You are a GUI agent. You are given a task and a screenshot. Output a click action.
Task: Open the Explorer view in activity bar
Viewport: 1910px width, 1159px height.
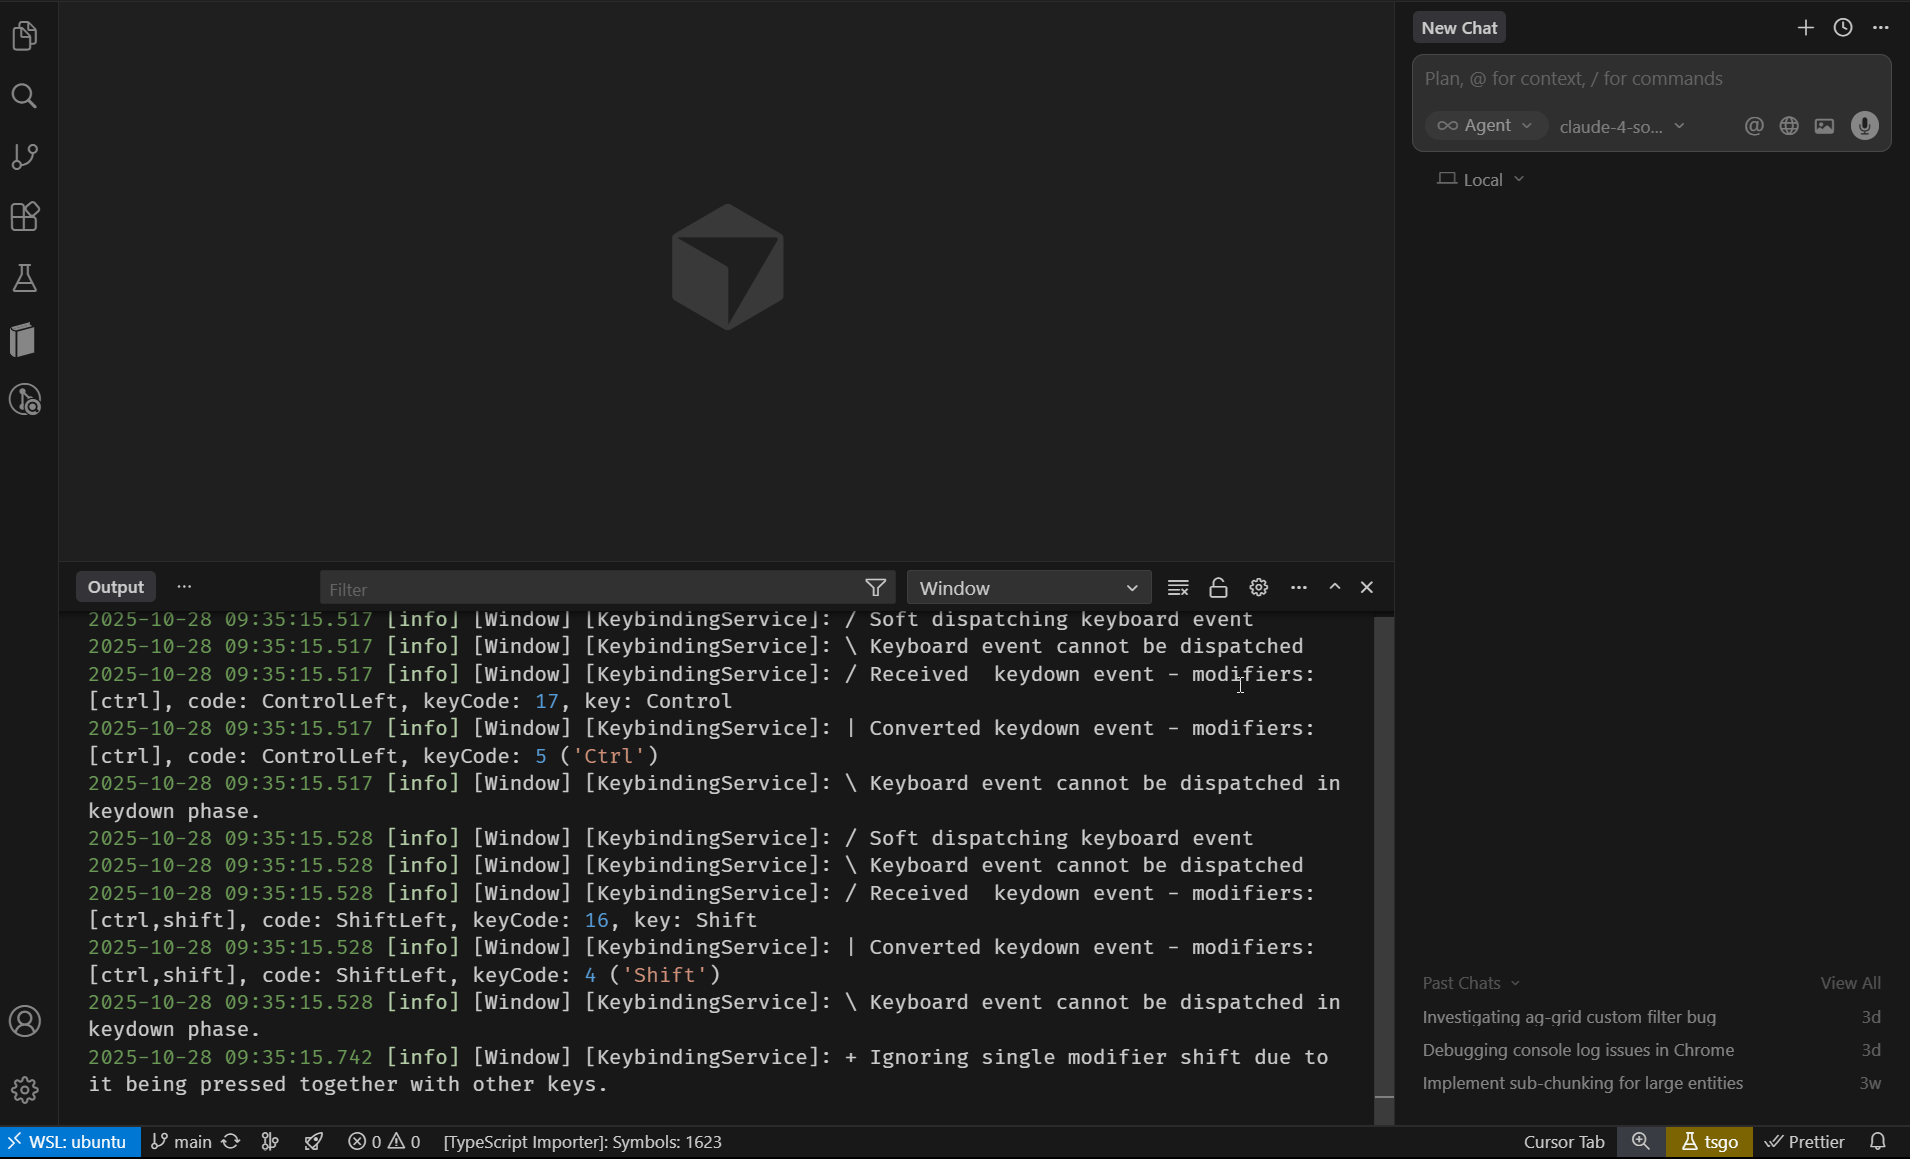(x=25, y=37)
